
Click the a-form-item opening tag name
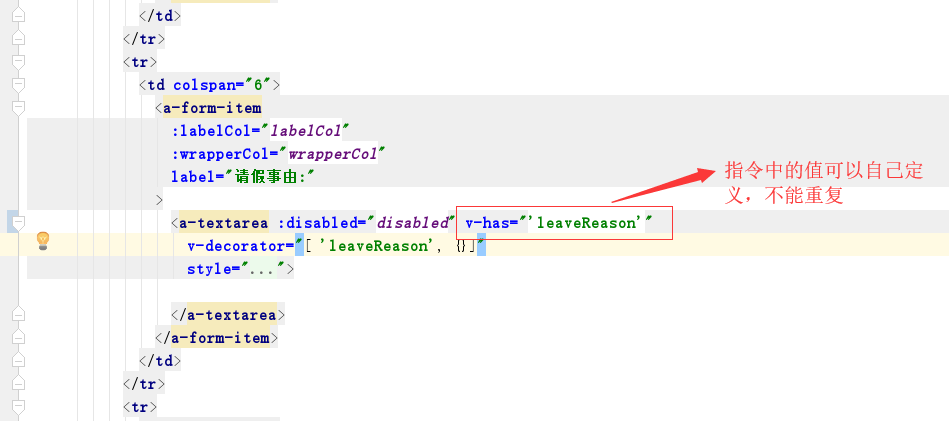(212, 108)
